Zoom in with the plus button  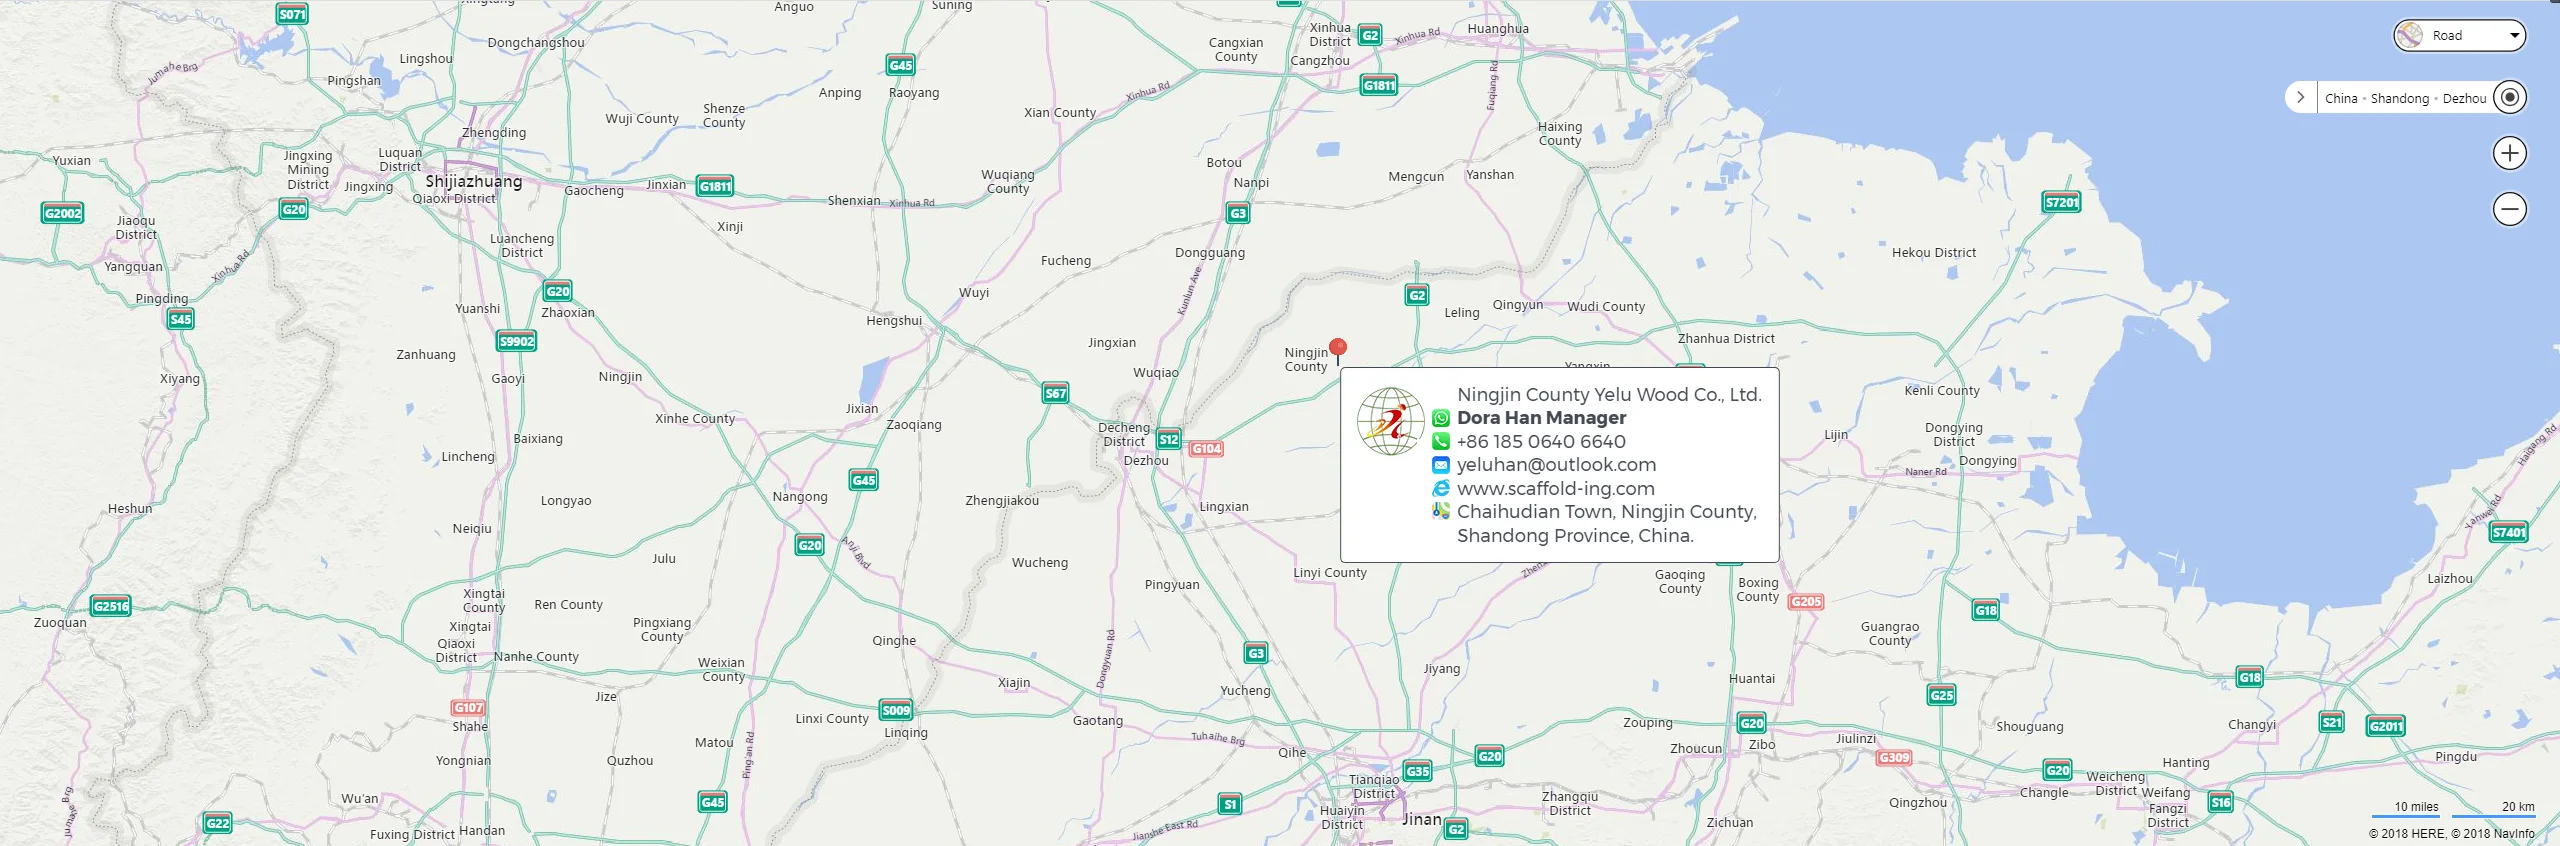[2509, 153]
